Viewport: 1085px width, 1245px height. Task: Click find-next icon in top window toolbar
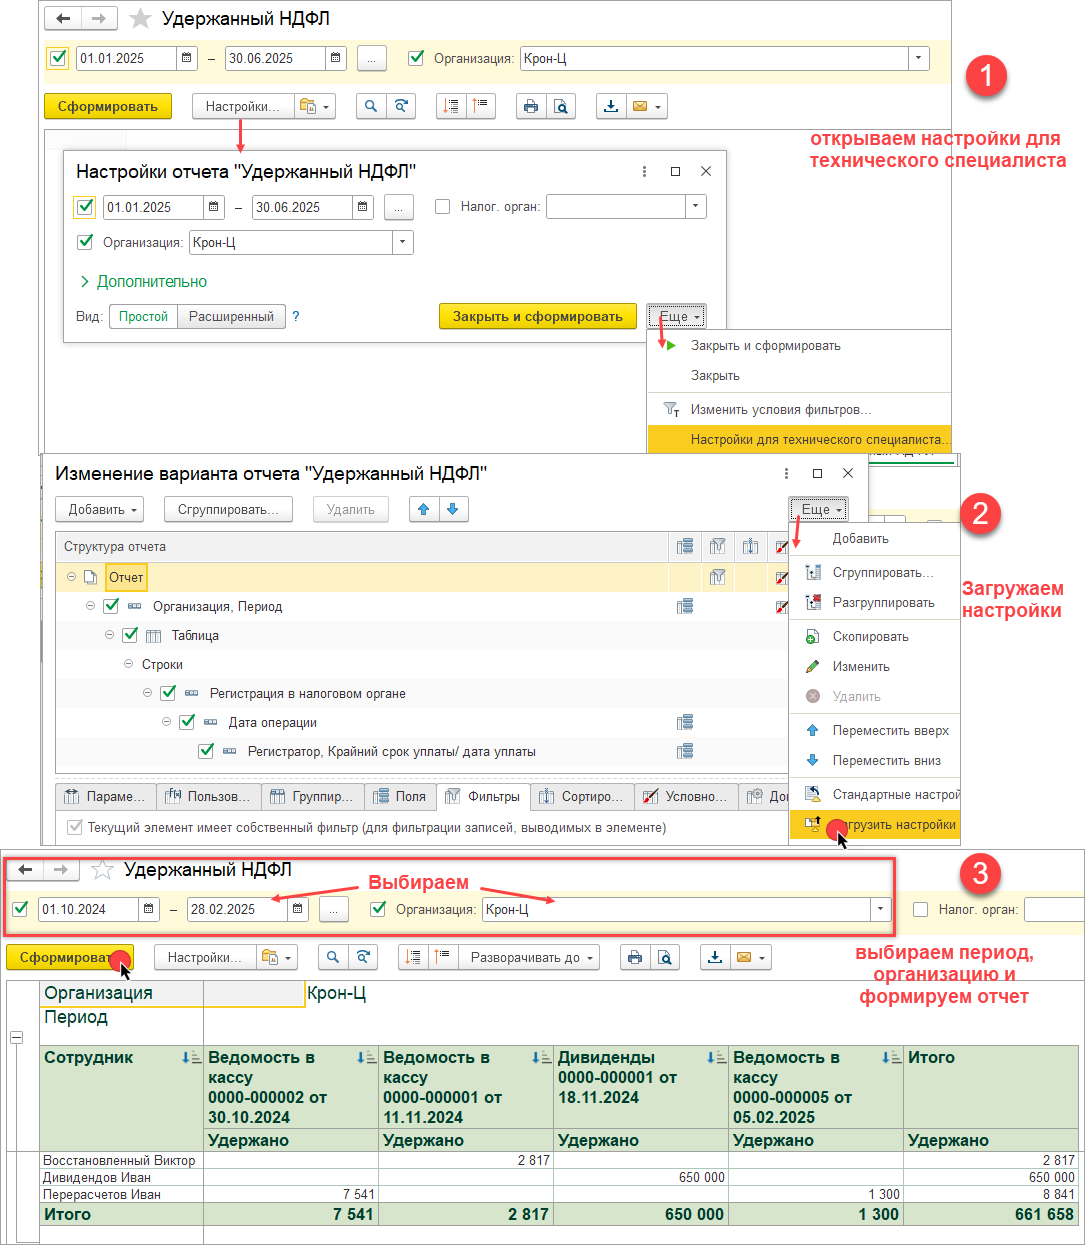click(x=401, y=106)
